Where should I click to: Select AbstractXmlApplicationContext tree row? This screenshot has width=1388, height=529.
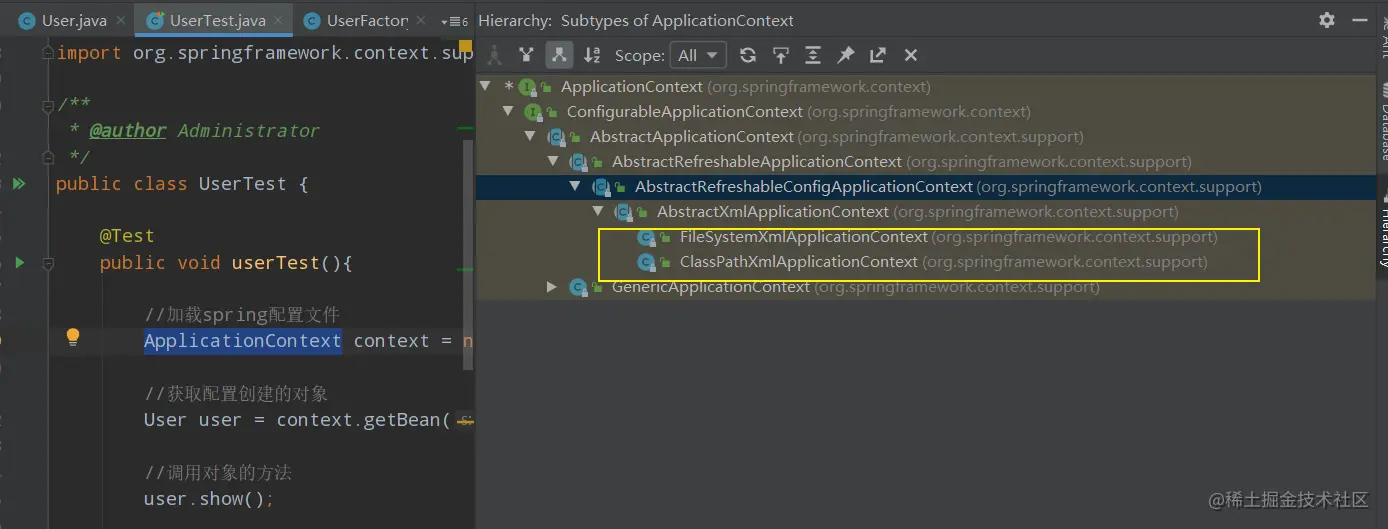926,212
